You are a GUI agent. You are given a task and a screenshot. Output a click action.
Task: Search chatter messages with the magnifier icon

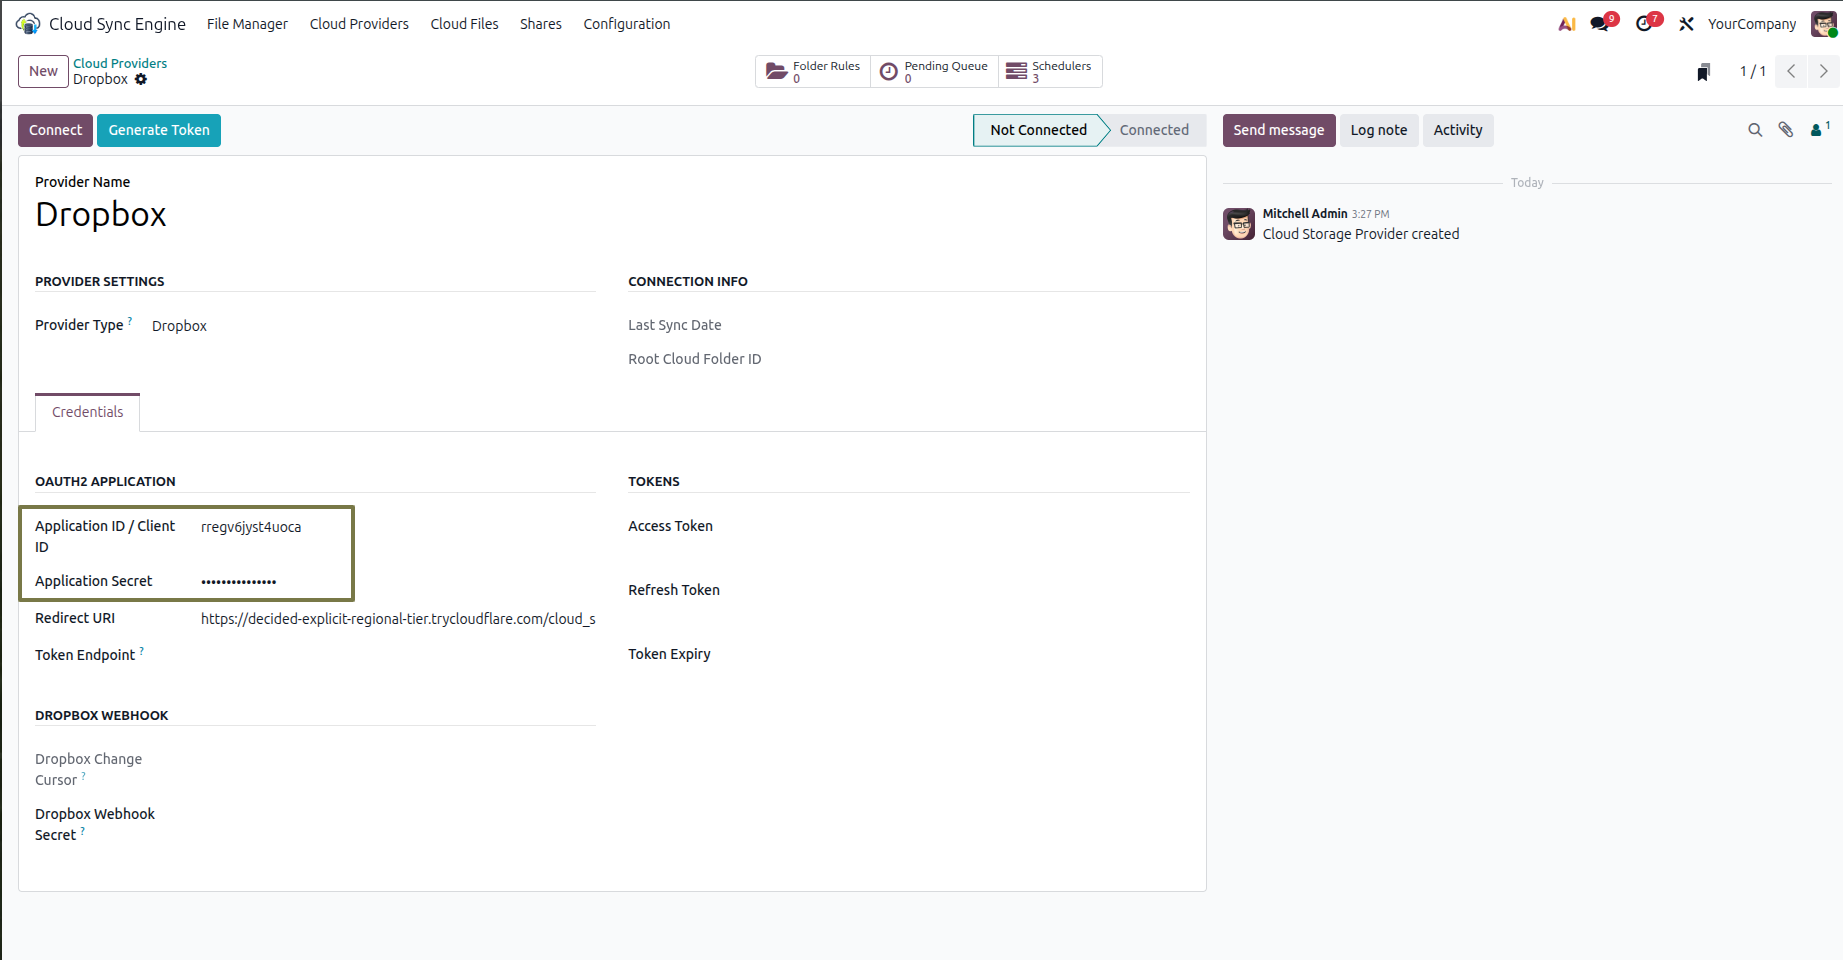[x=1755, y=130]
